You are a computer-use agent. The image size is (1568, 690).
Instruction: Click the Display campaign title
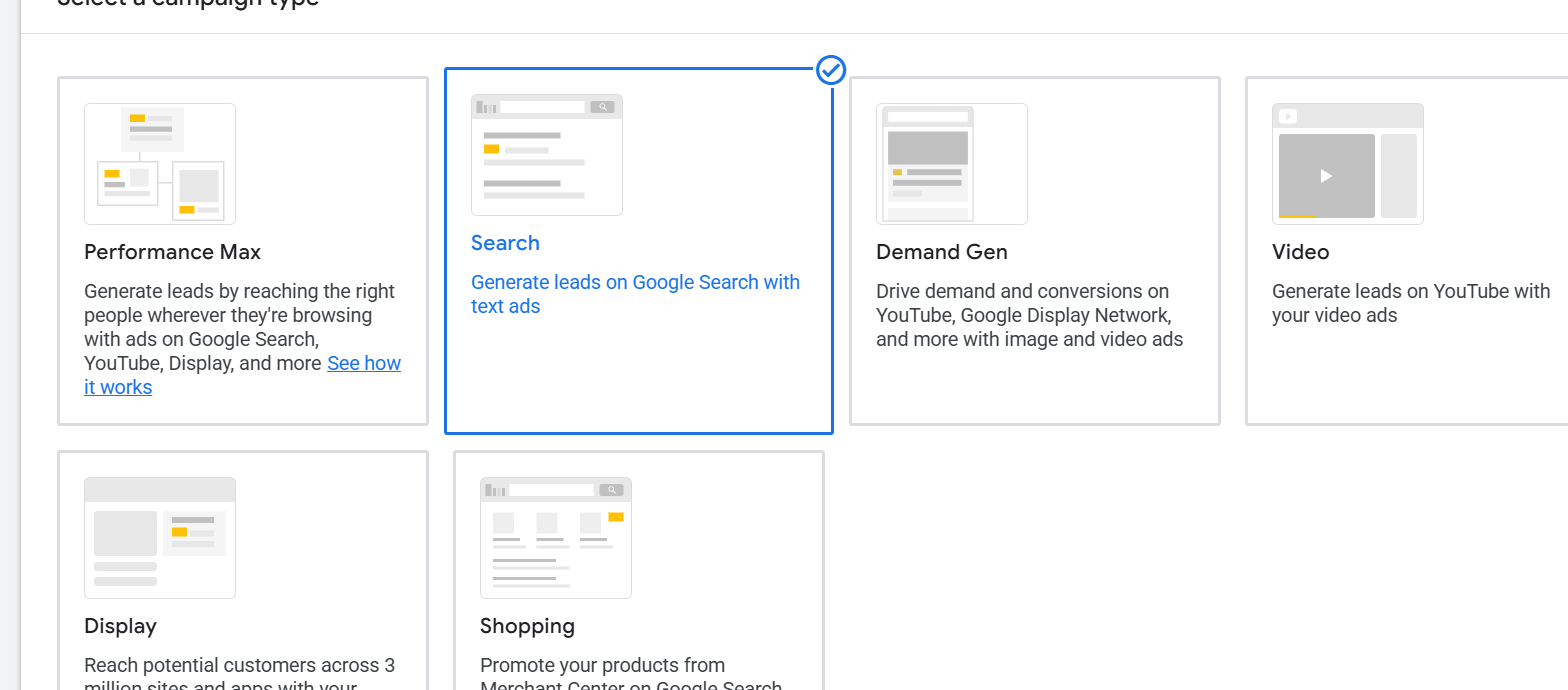pyautogui.click(x=120, y=626)
